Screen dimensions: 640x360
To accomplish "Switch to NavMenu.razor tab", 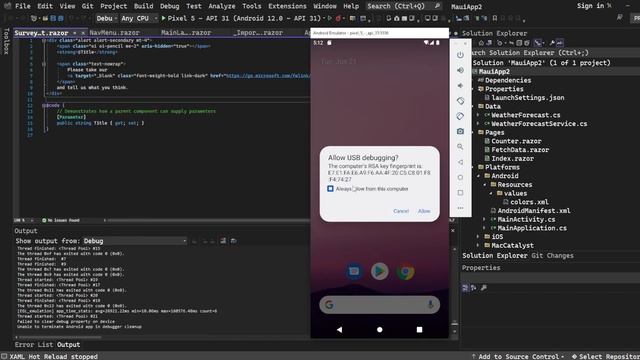I will [114, 32].
